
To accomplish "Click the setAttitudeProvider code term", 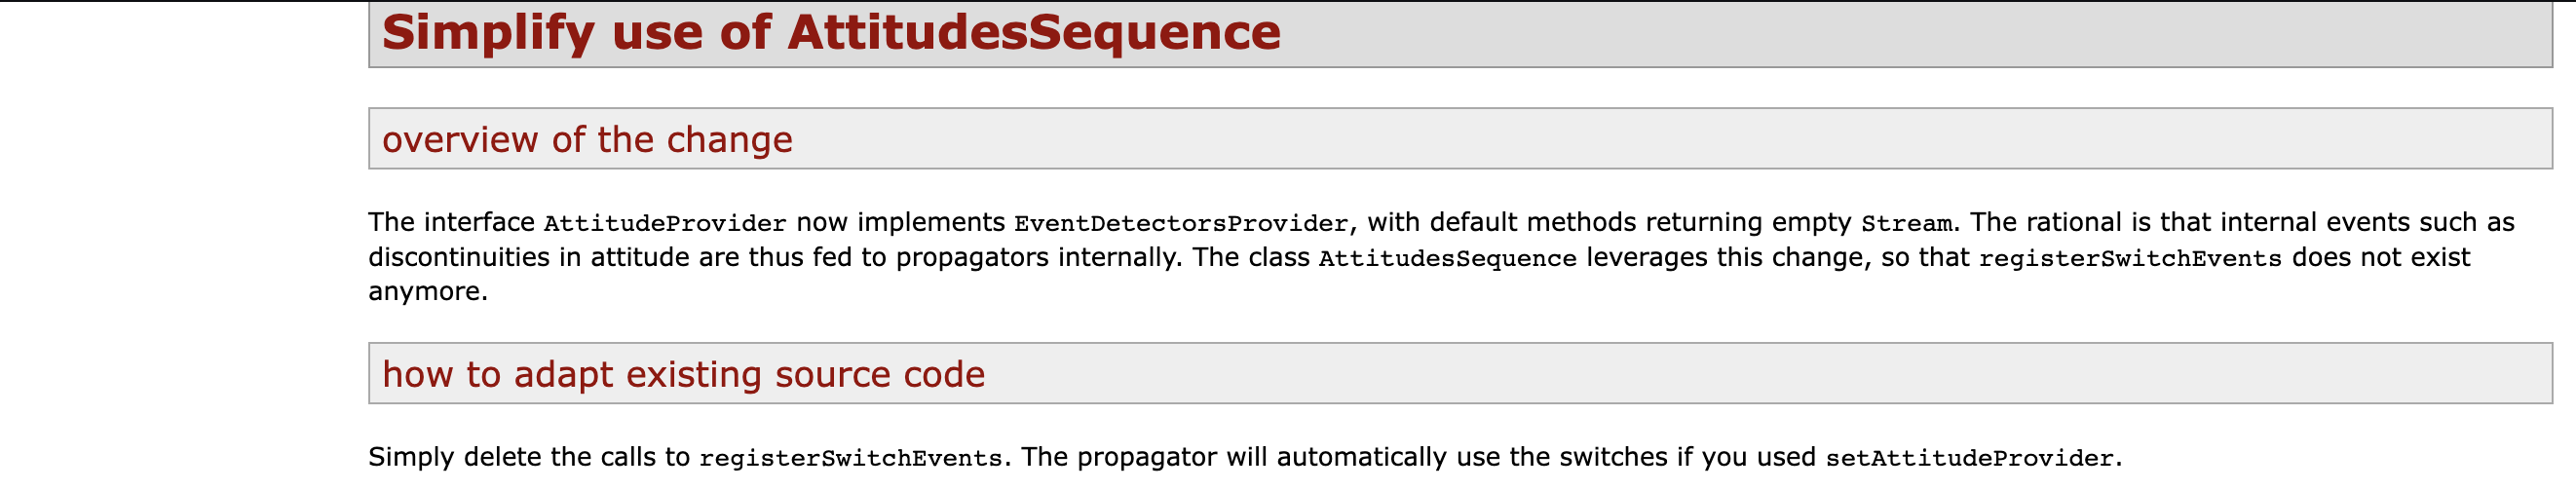I will point(1969,458).
